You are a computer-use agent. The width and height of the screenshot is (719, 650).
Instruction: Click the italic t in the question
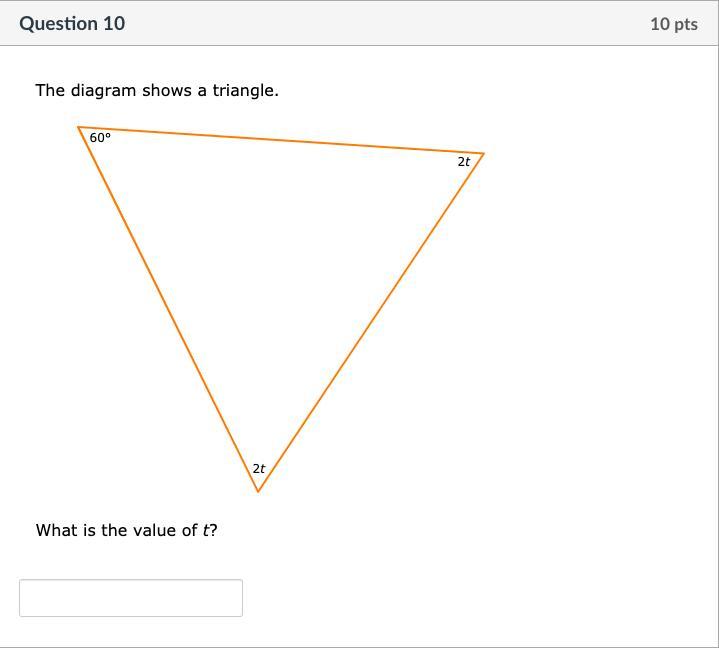click(206, 530)
